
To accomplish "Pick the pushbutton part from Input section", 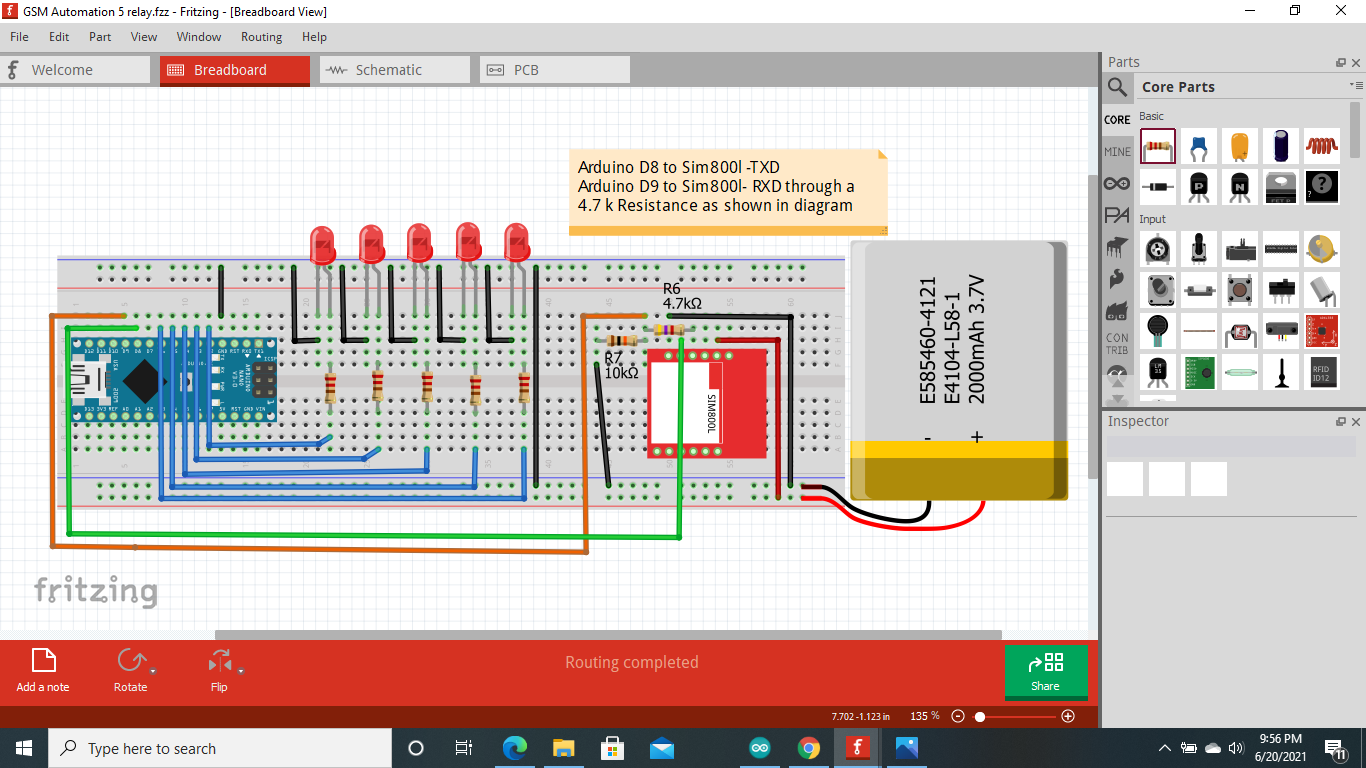I will [x=1240, y=290].
